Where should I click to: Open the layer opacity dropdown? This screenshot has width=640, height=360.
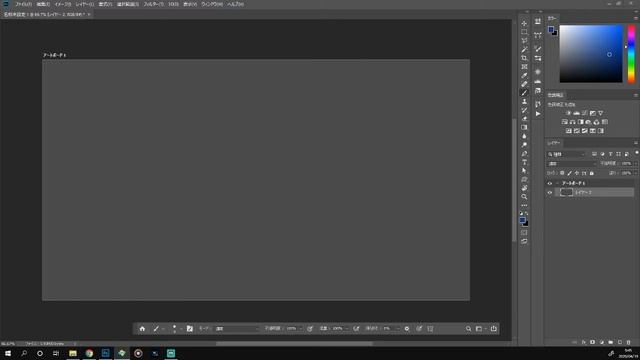click(636, 164)
